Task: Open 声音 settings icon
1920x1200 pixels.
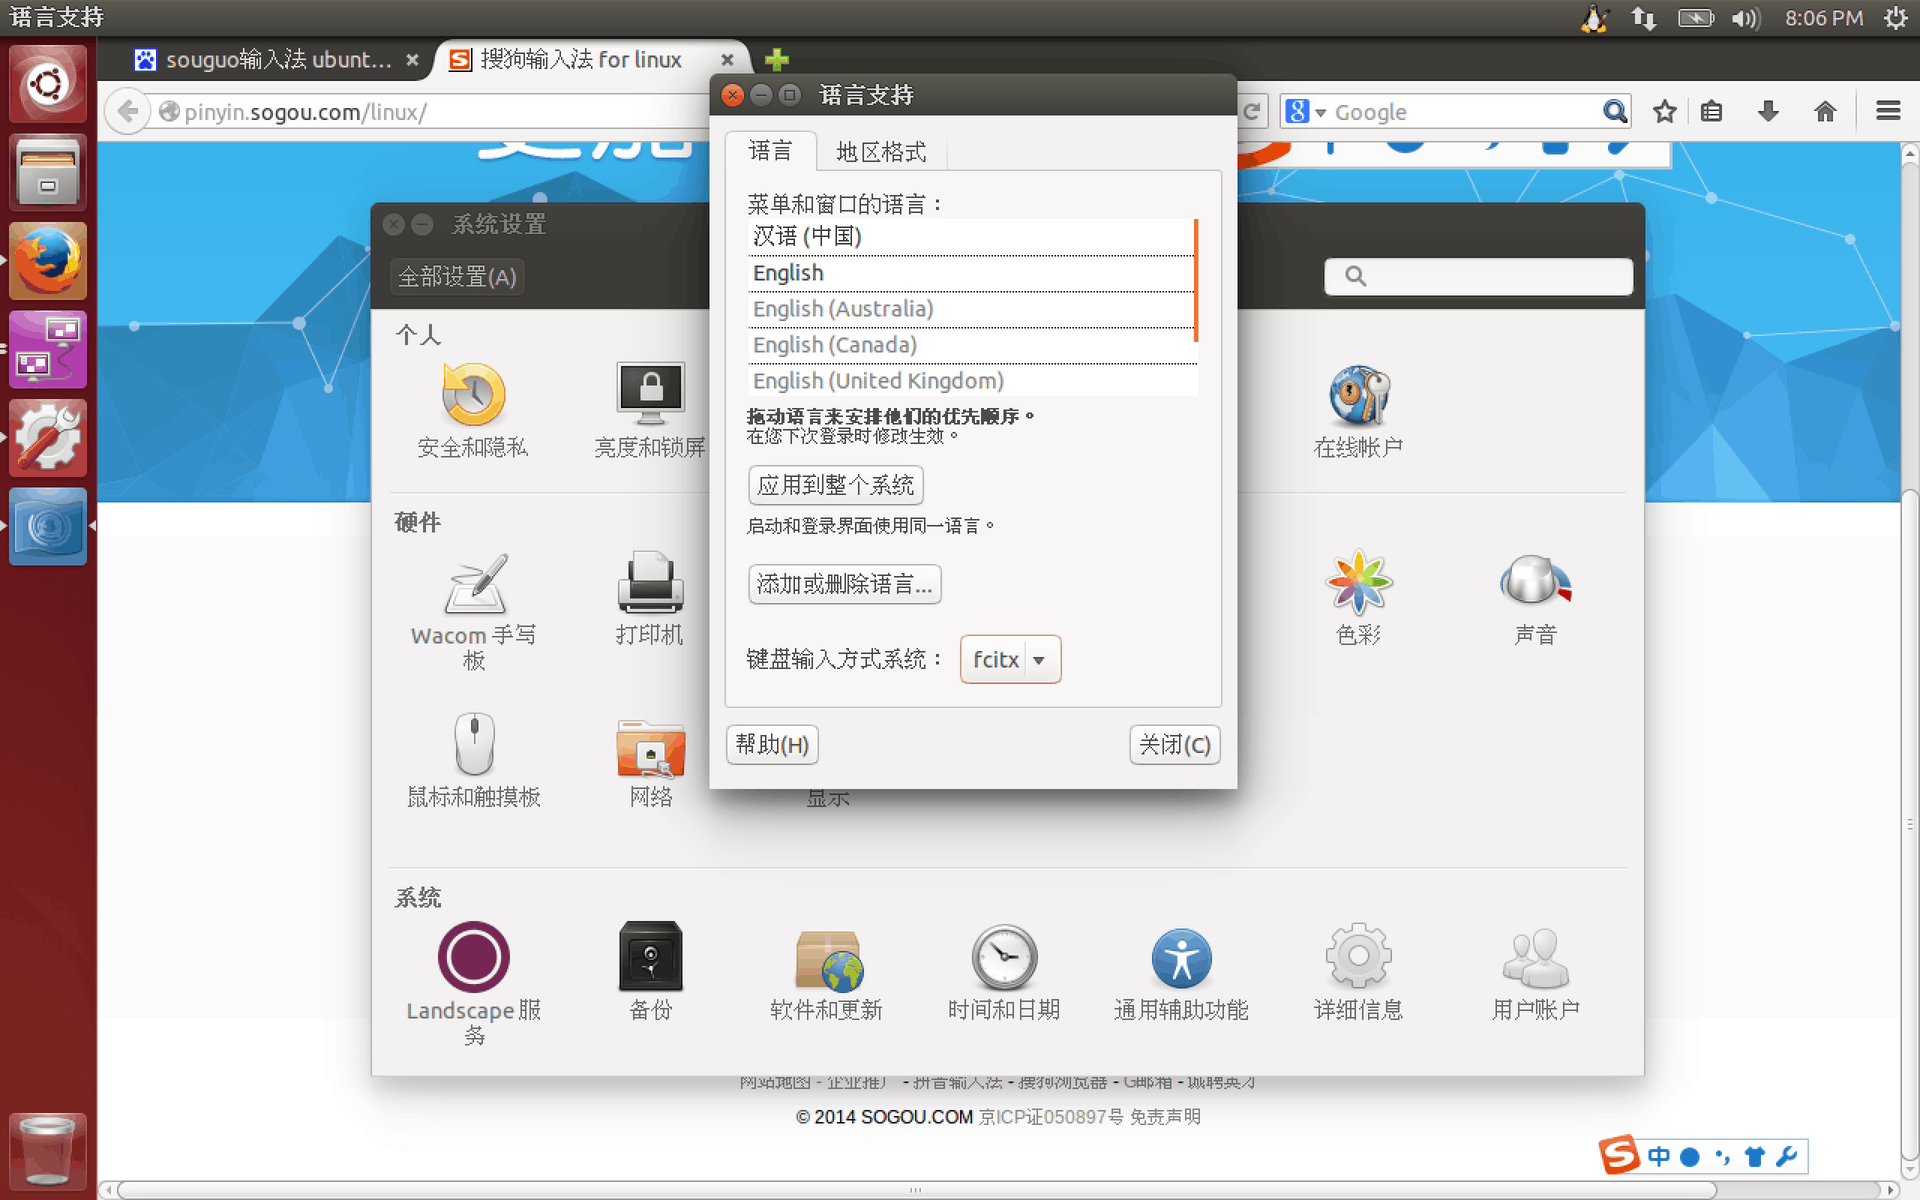Action: [x=1535, y=598]
